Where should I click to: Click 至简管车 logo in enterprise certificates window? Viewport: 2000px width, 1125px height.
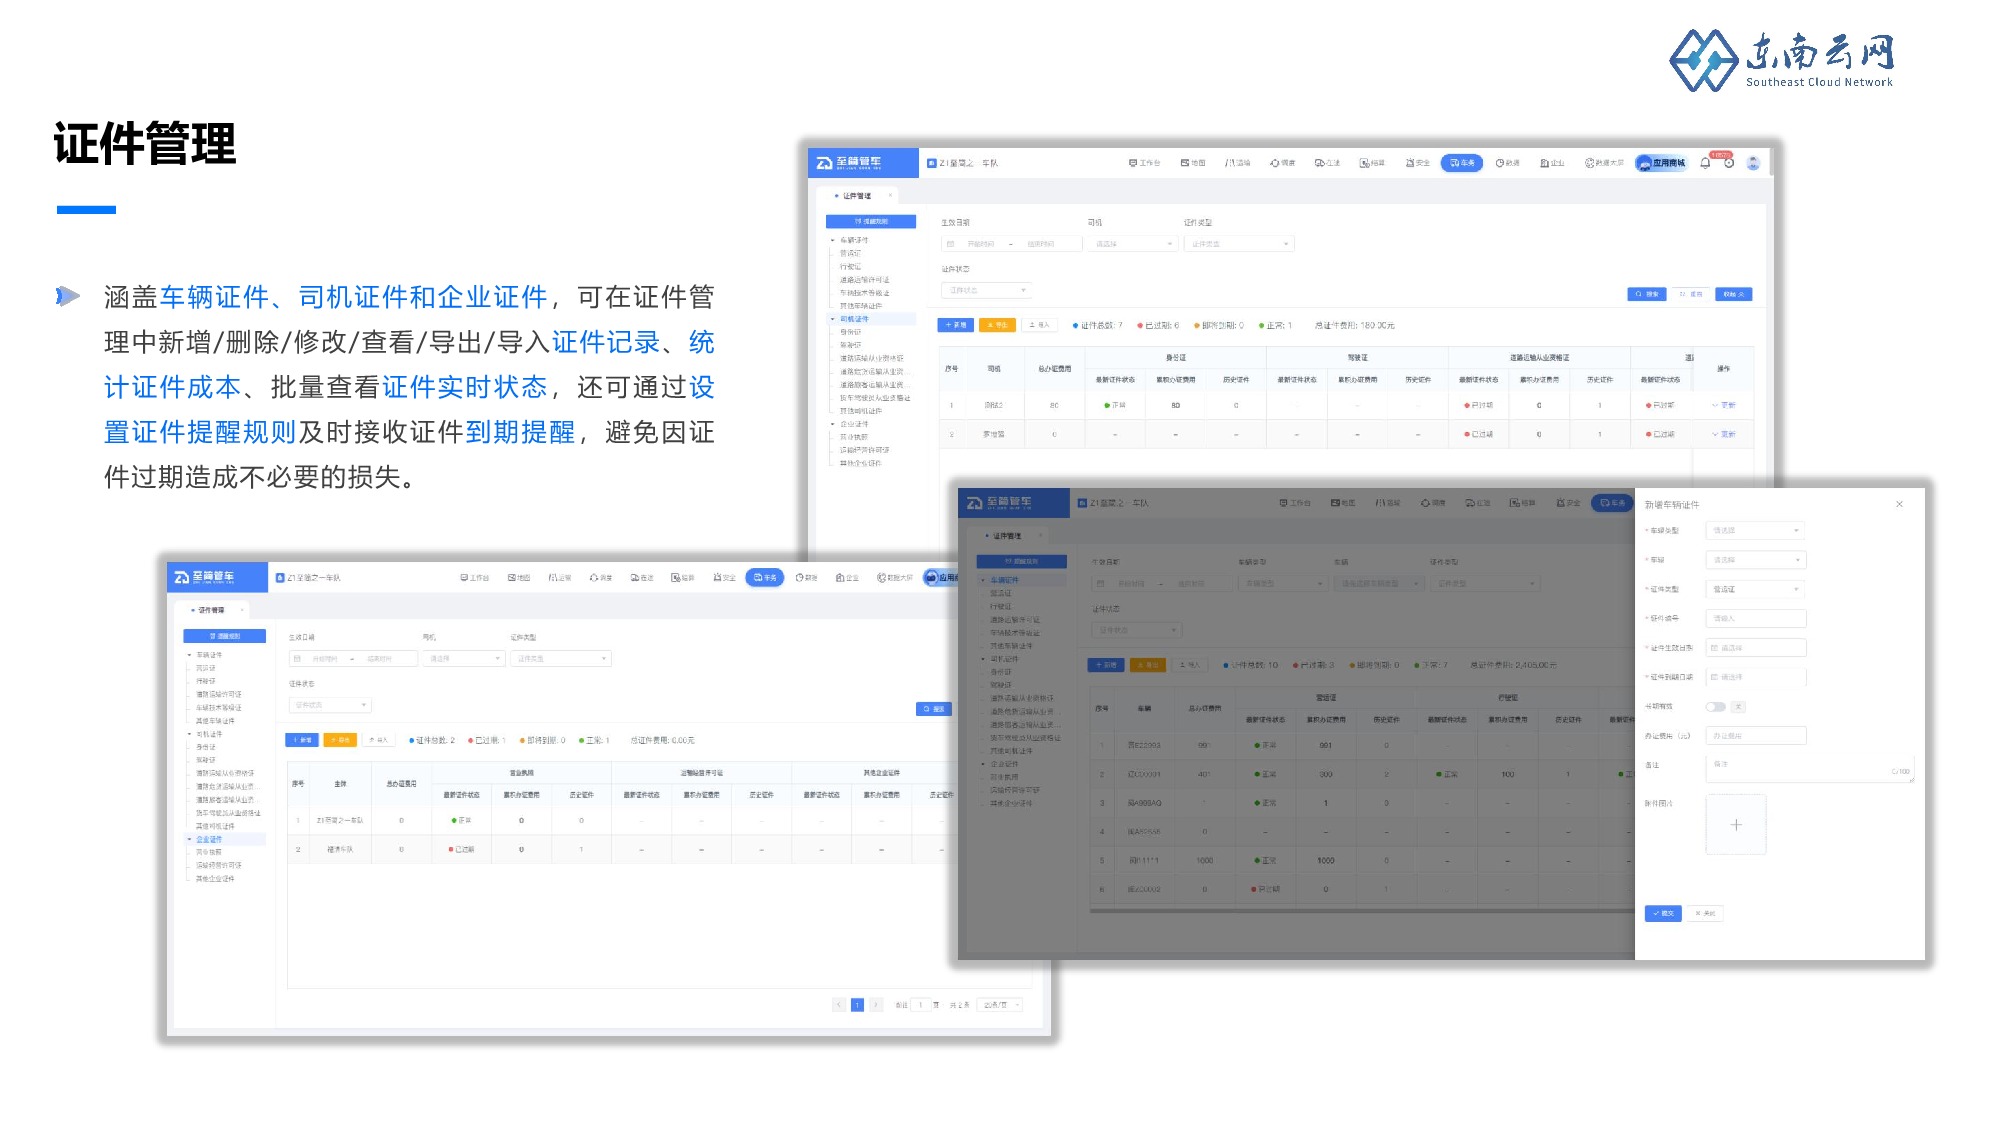click(x=205, y=577)
